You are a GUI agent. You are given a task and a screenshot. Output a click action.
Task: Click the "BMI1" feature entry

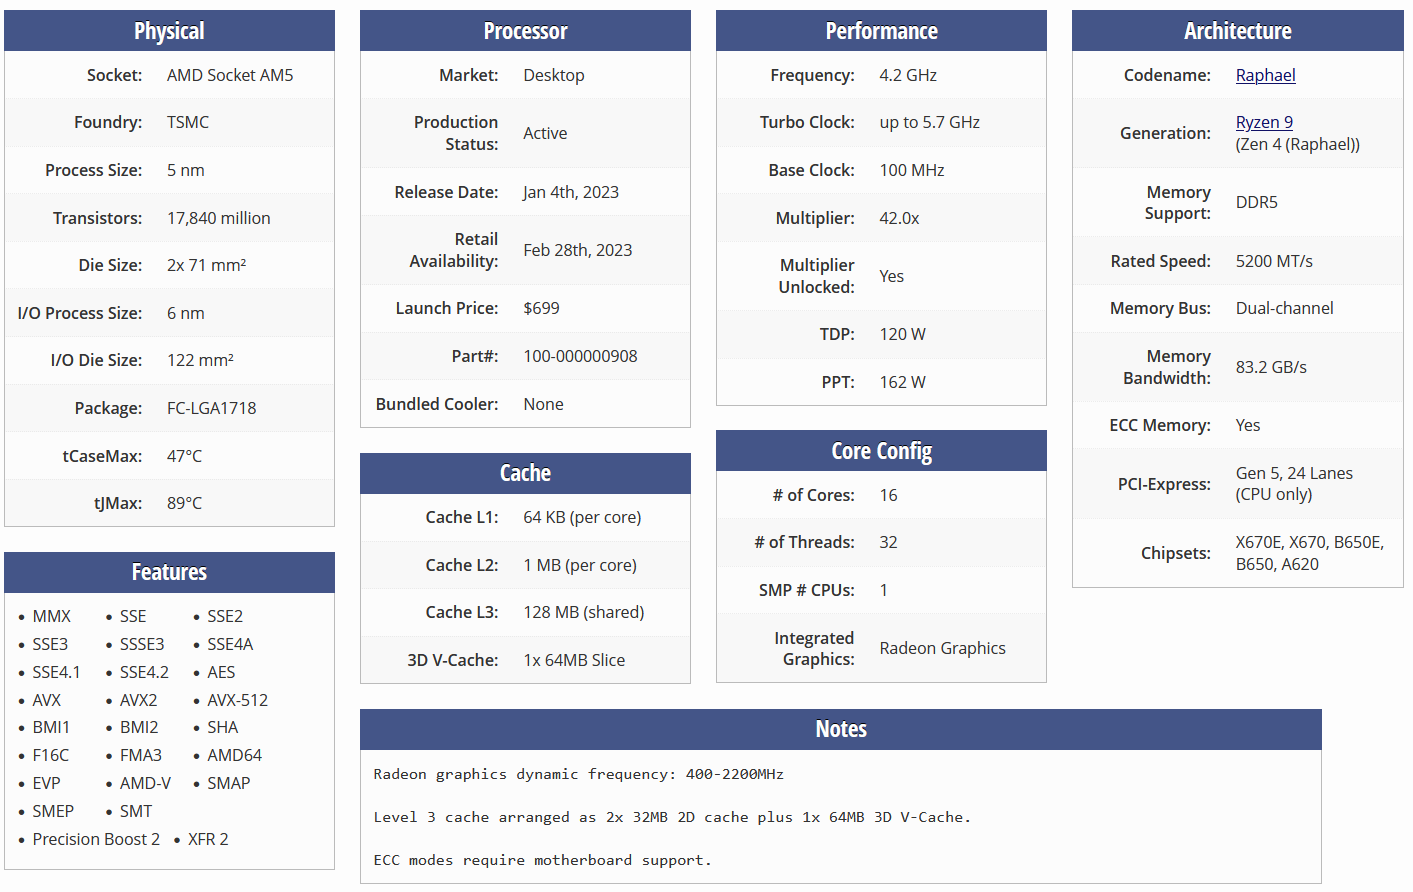click(51, 727)
